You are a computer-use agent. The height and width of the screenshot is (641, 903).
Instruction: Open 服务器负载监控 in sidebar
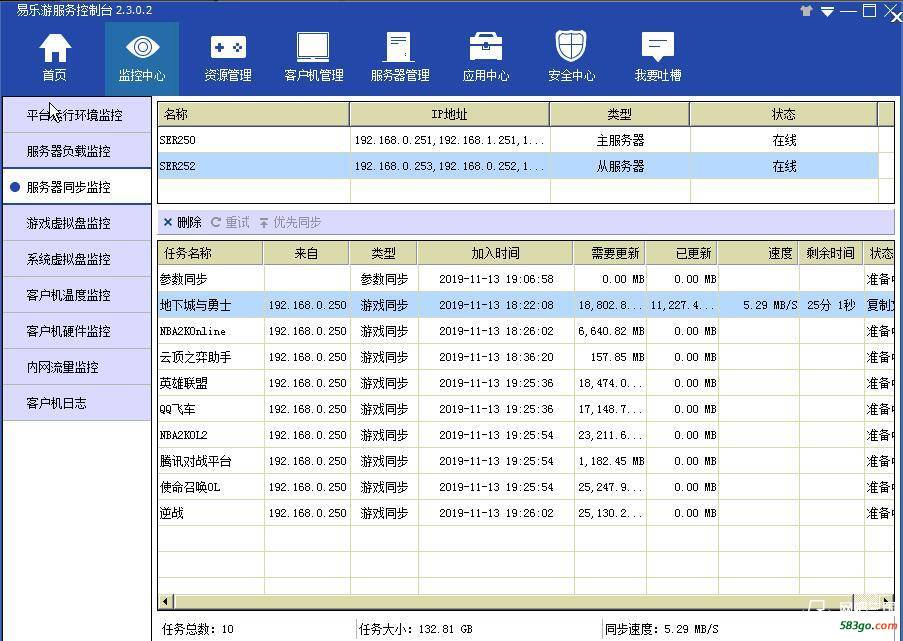[77, 151]
